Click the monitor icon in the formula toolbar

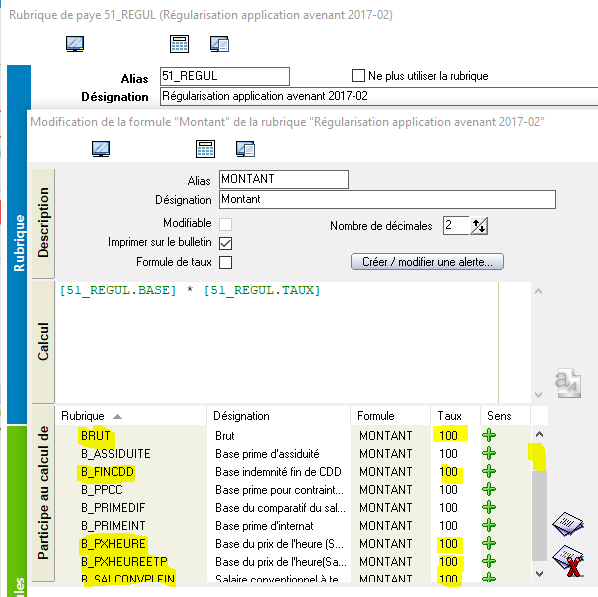[x=101, y=149]
